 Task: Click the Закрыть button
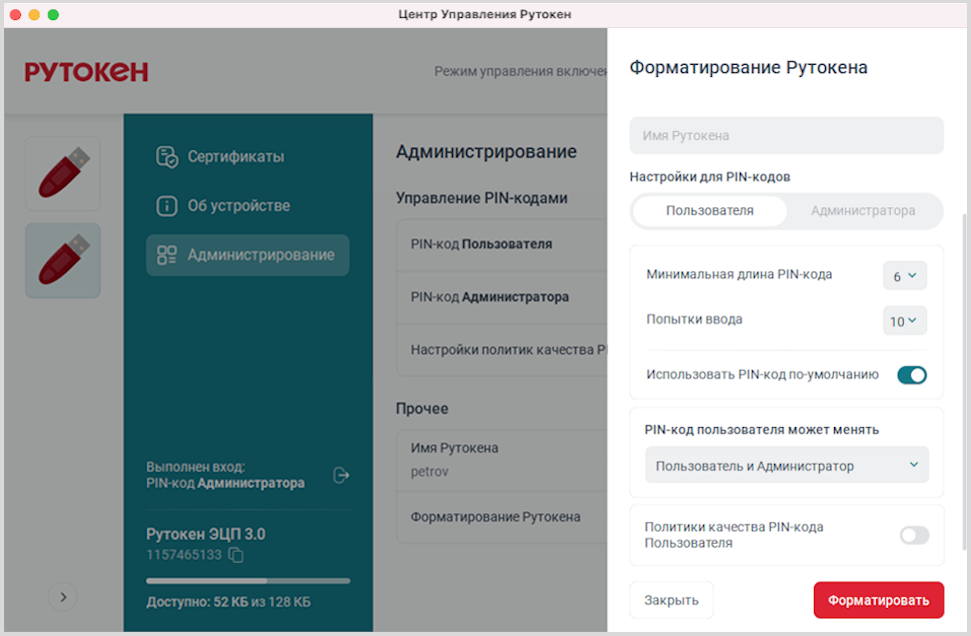671,600
